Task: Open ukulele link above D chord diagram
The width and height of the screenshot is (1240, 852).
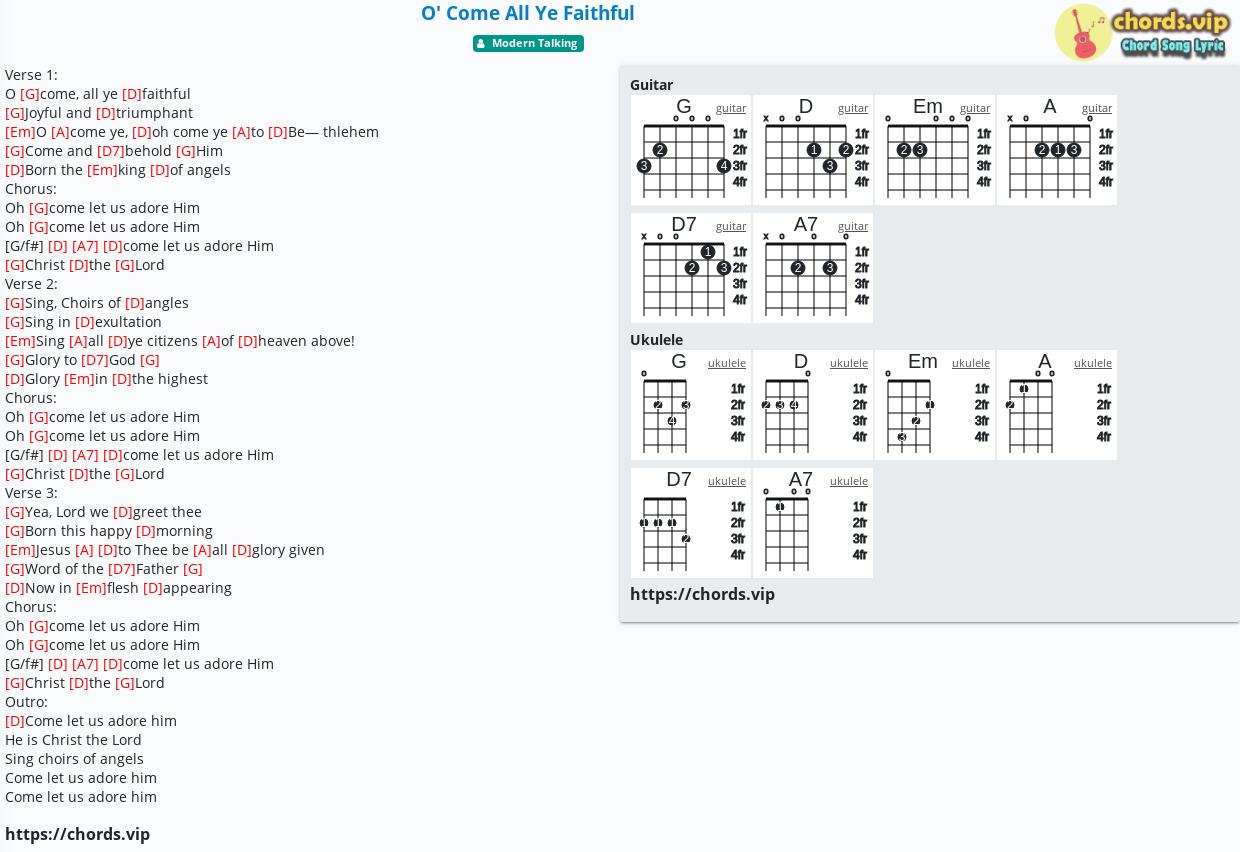Action: pos(849,363)
